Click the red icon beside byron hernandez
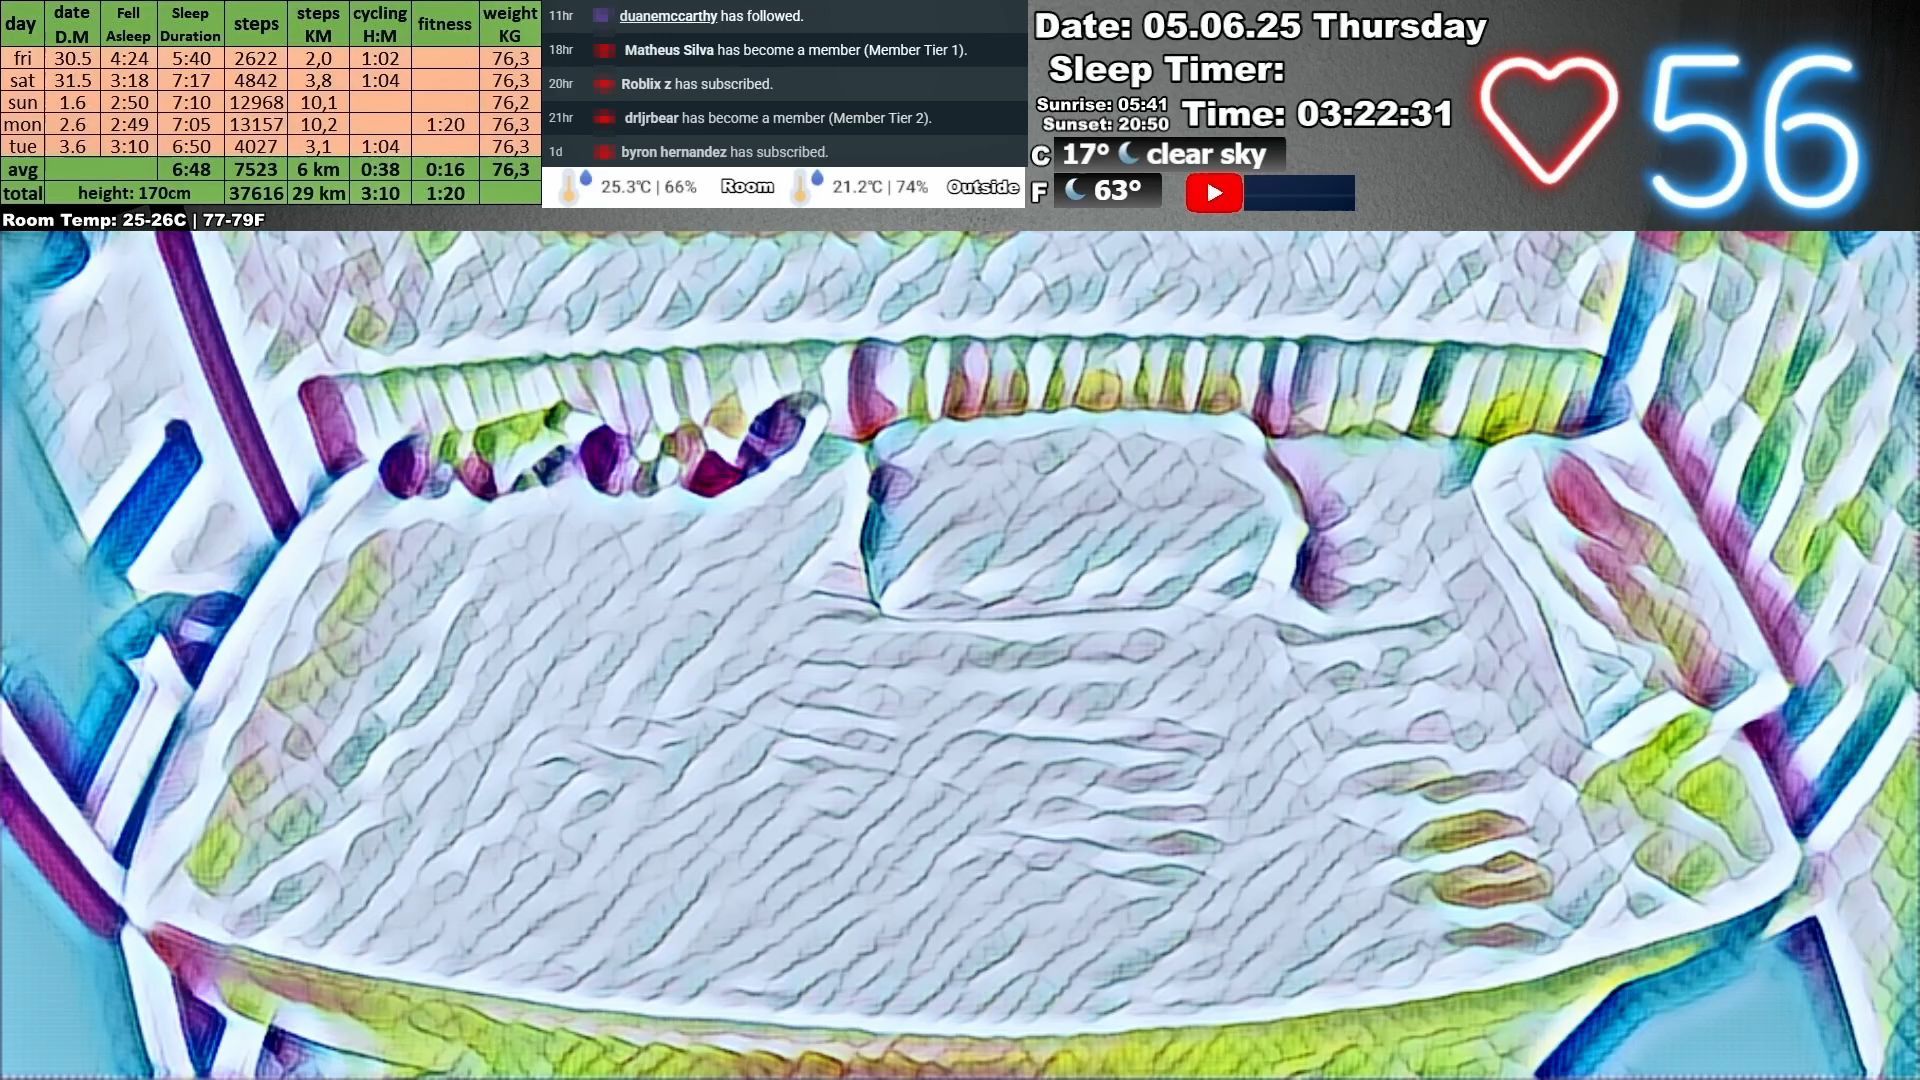Viewport: 1920px width, 1080px height. [x=603, y=152]
